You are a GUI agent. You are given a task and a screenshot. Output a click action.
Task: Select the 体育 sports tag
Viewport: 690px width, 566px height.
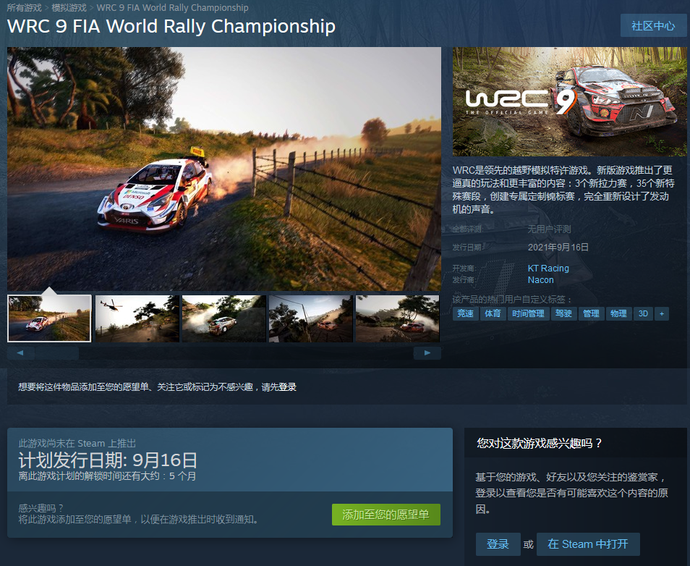point(492,314)
